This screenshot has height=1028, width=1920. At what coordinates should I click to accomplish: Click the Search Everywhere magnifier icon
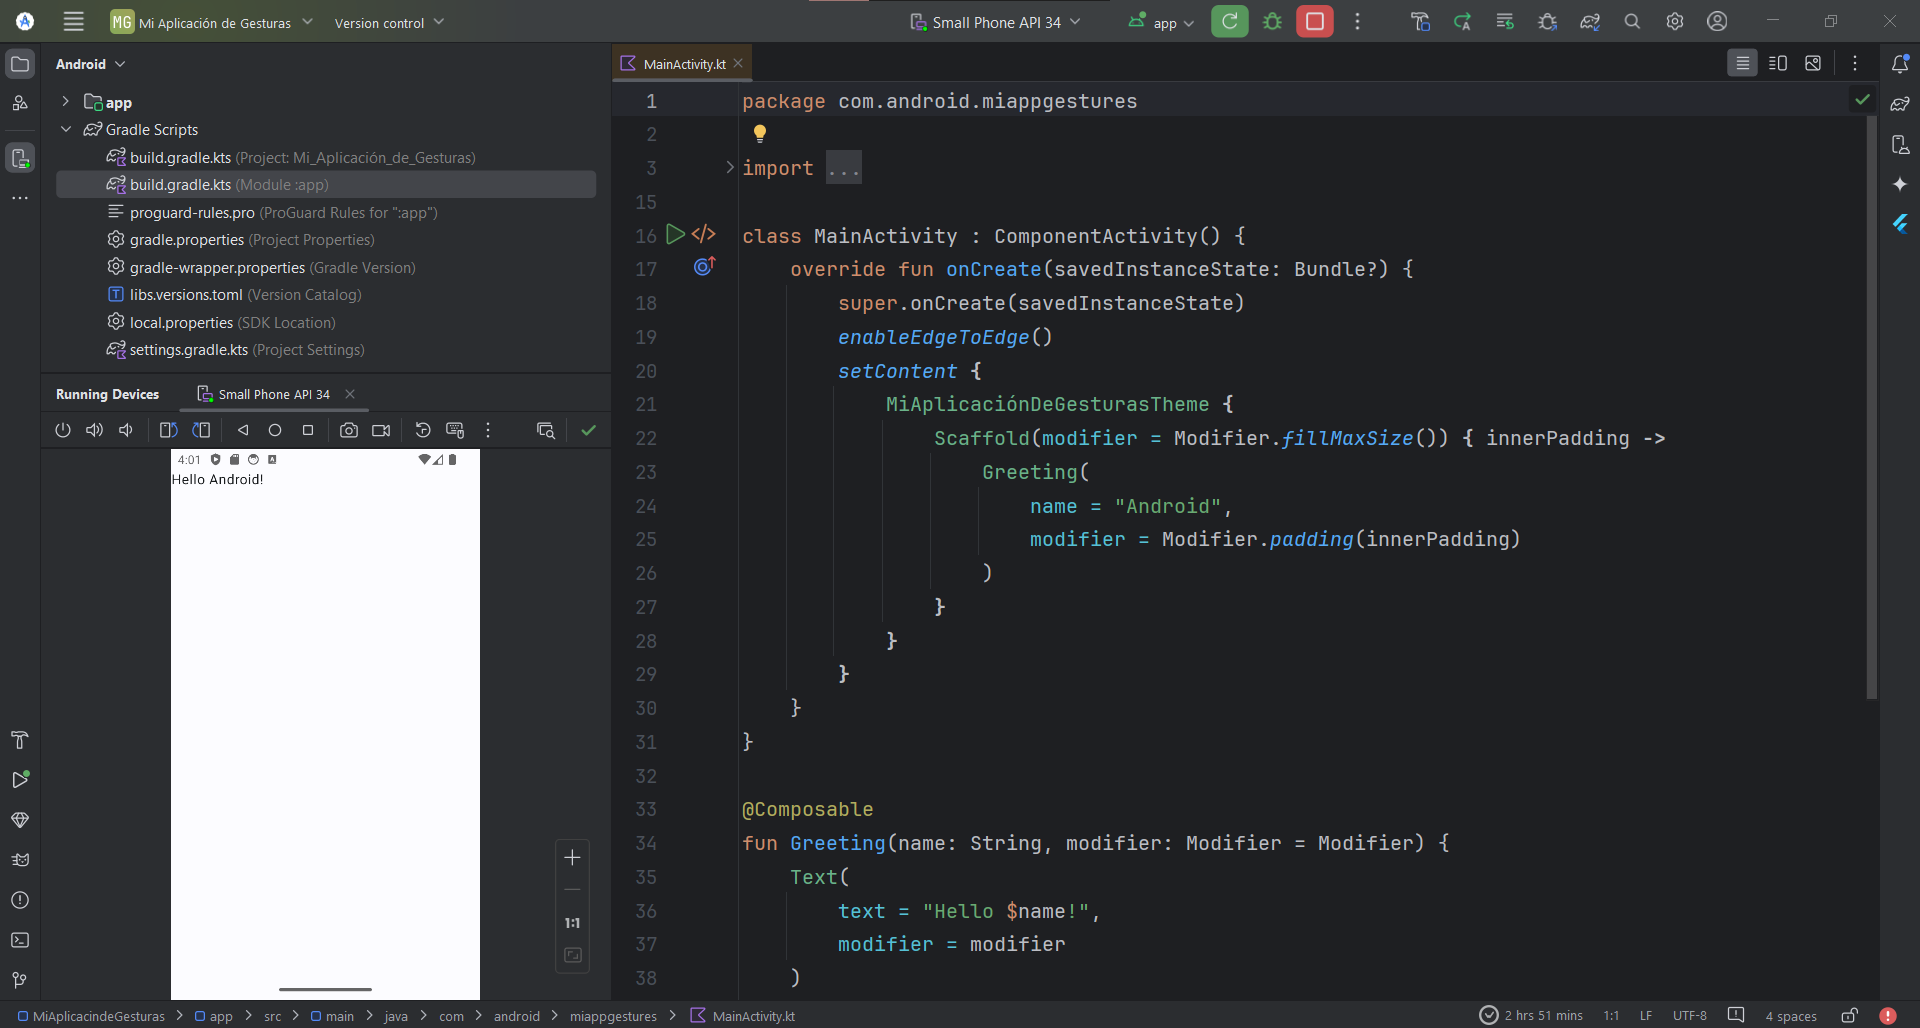pyautogui.click(x=1632, y=21)
